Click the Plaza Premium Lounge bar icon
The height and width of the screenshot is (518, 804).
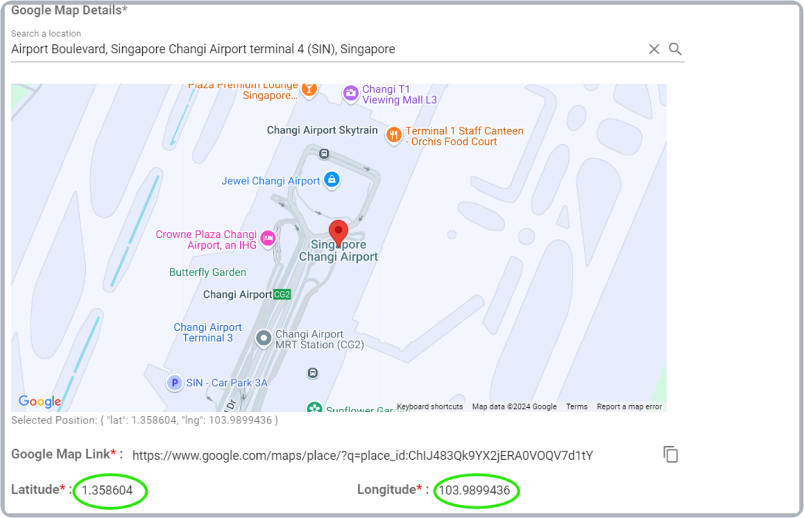tap(309, 90)
